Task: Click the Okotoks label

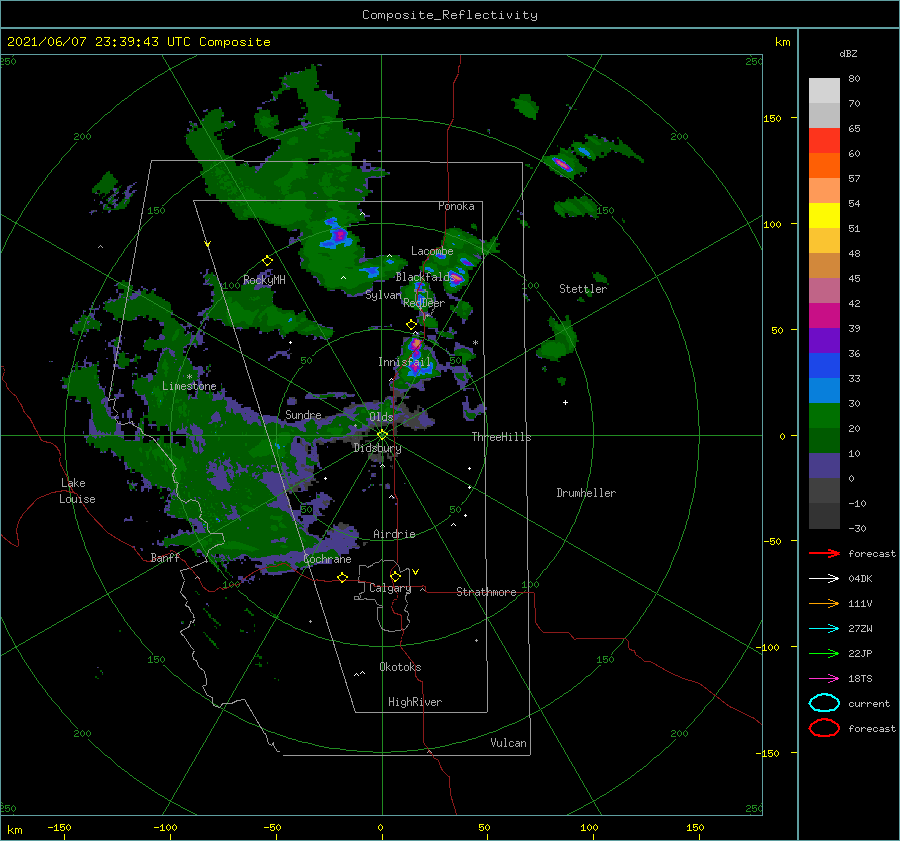Action: pos(400,667)
